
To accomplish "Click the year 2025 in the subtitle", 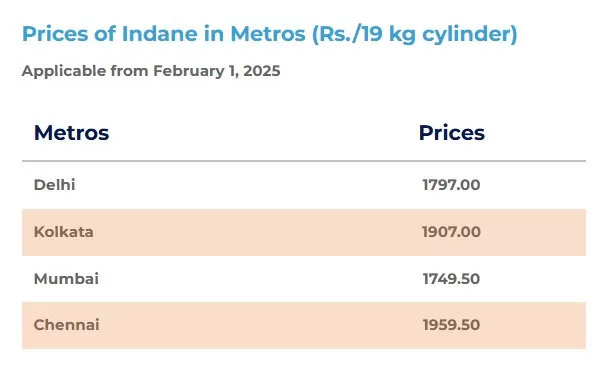I will click(262, 71).
